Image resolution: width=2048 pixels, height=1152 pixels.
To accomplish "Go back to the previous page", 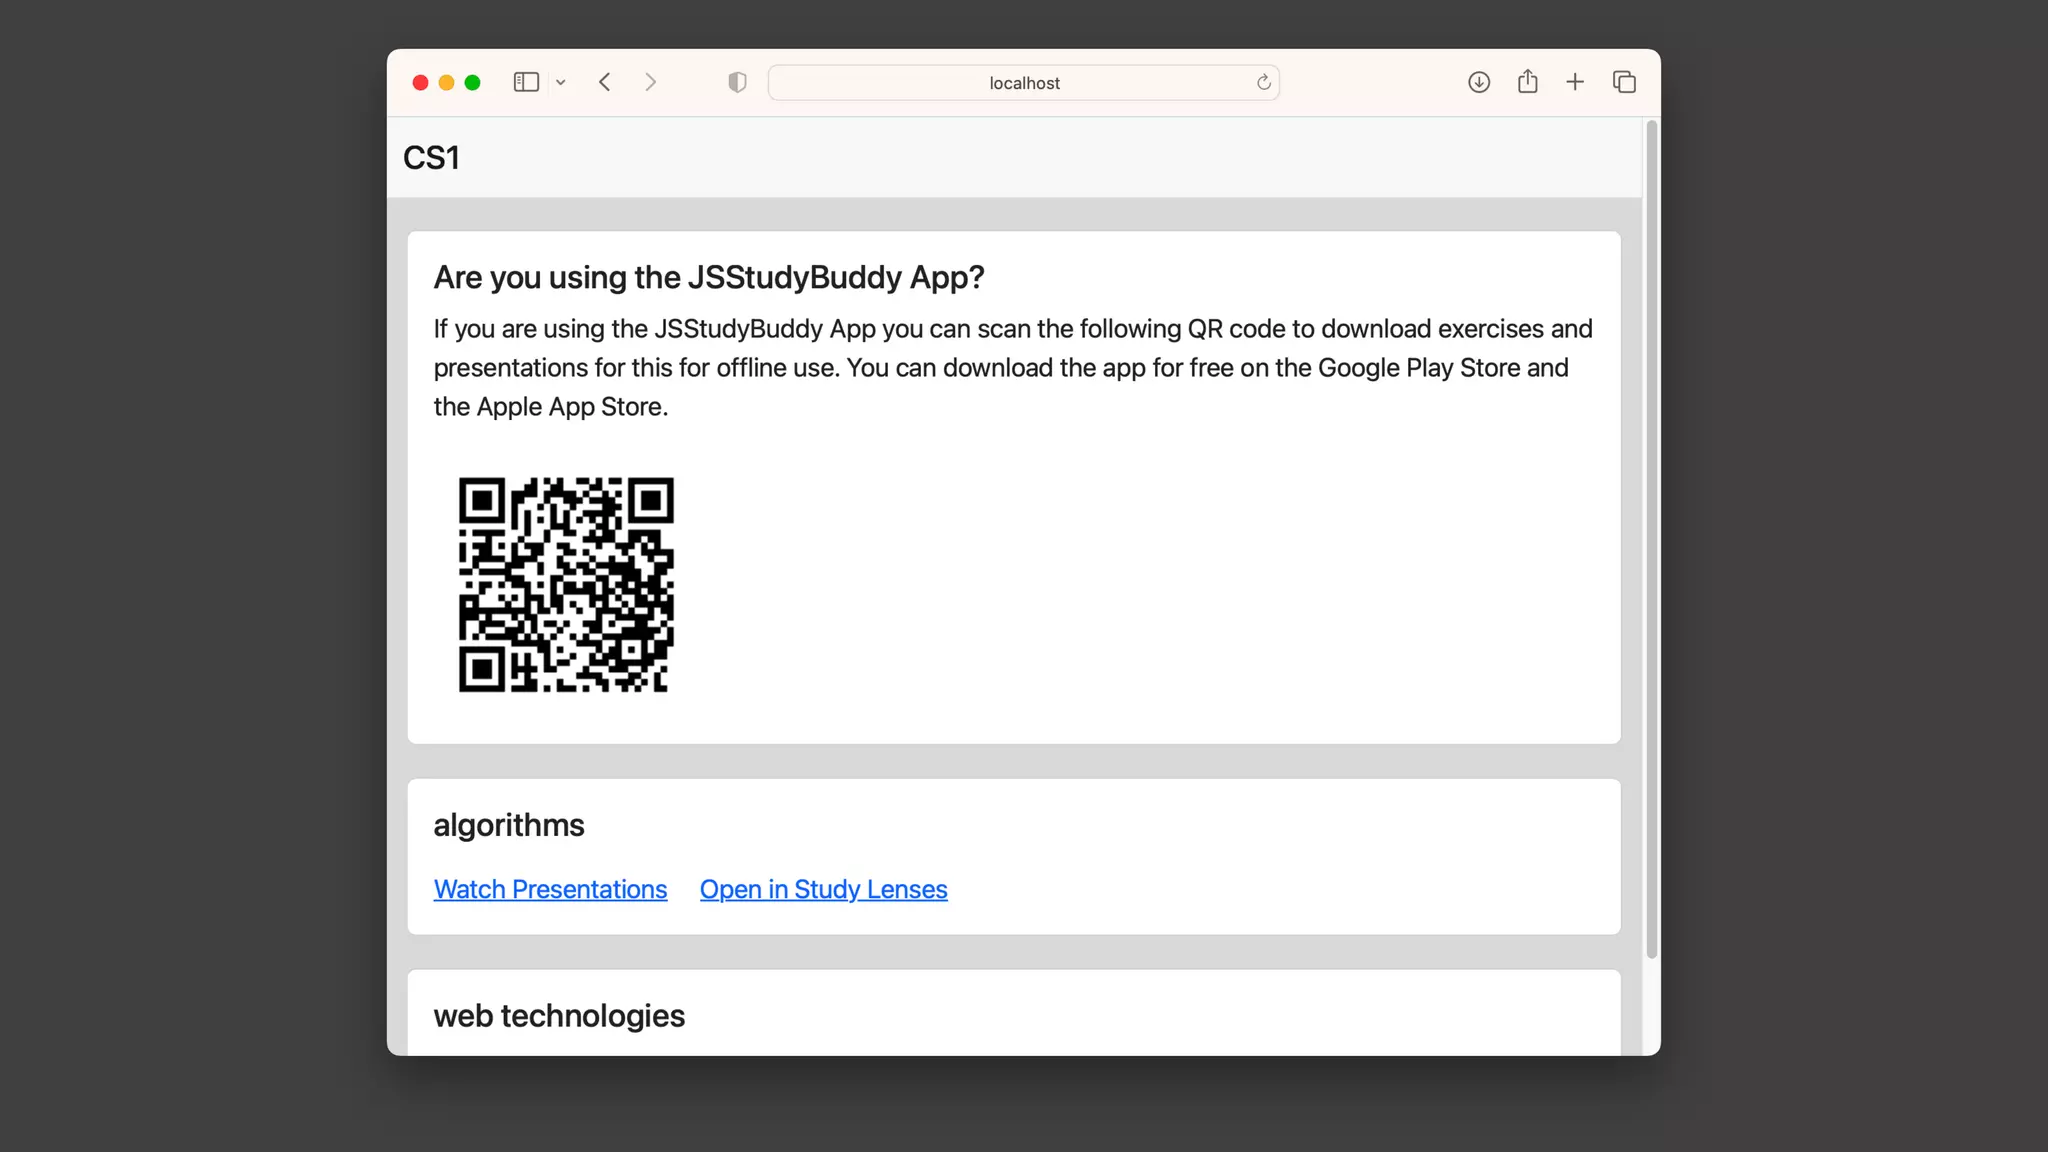I will point(605,82).
